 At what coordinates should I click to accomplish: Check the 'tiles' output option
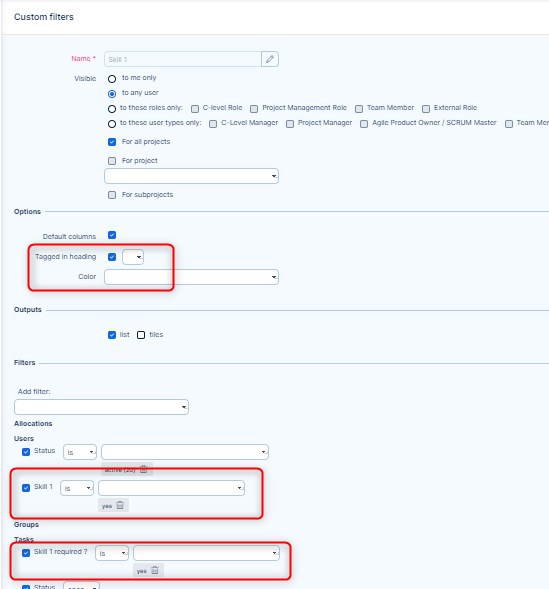[141, 335]
